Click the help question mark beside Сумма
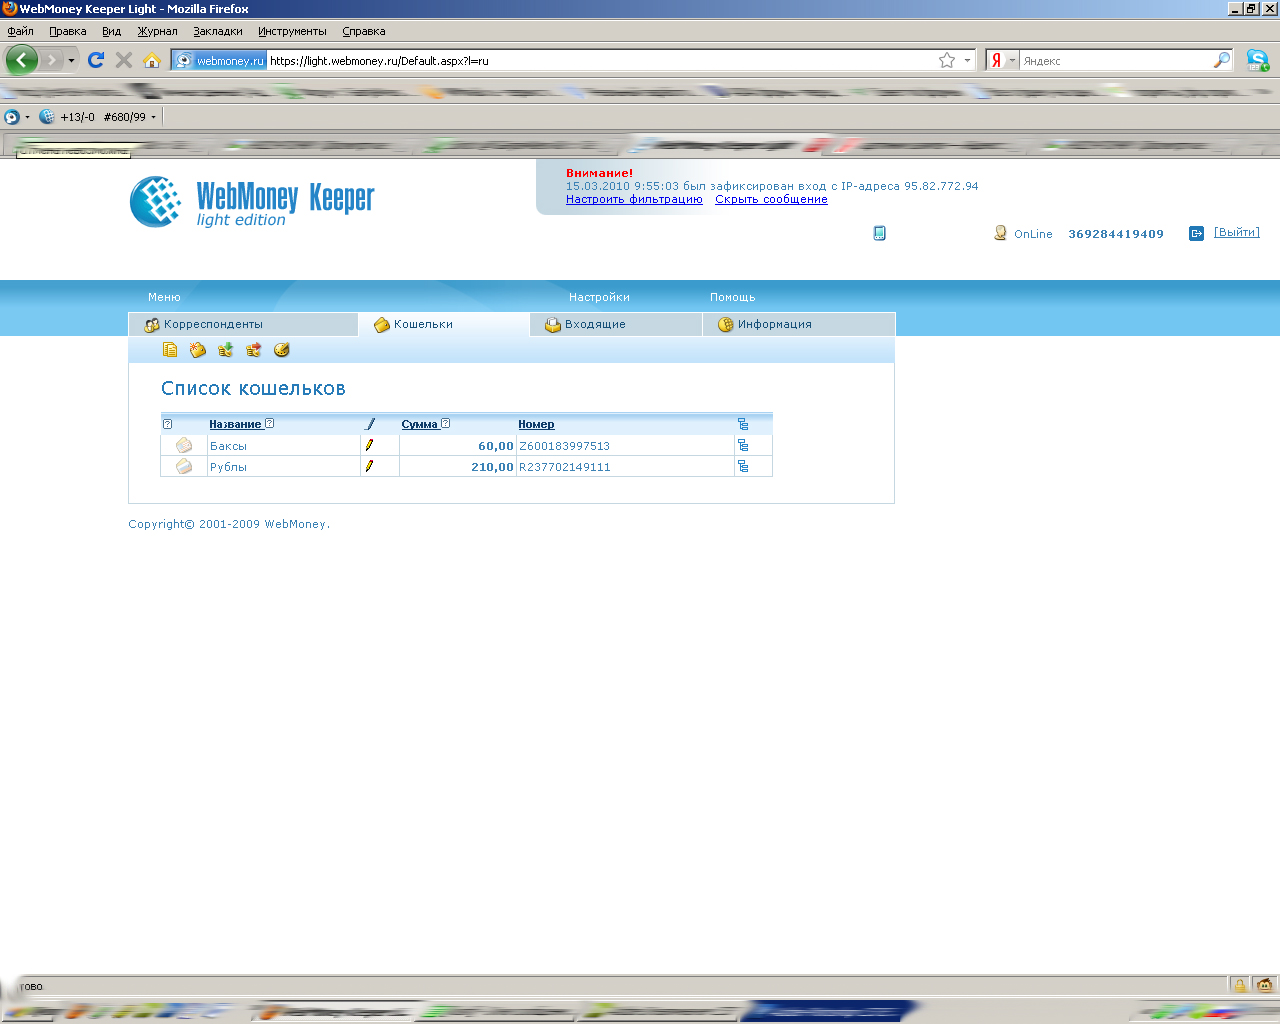Screen dimensions: 1280x1024 445,424
